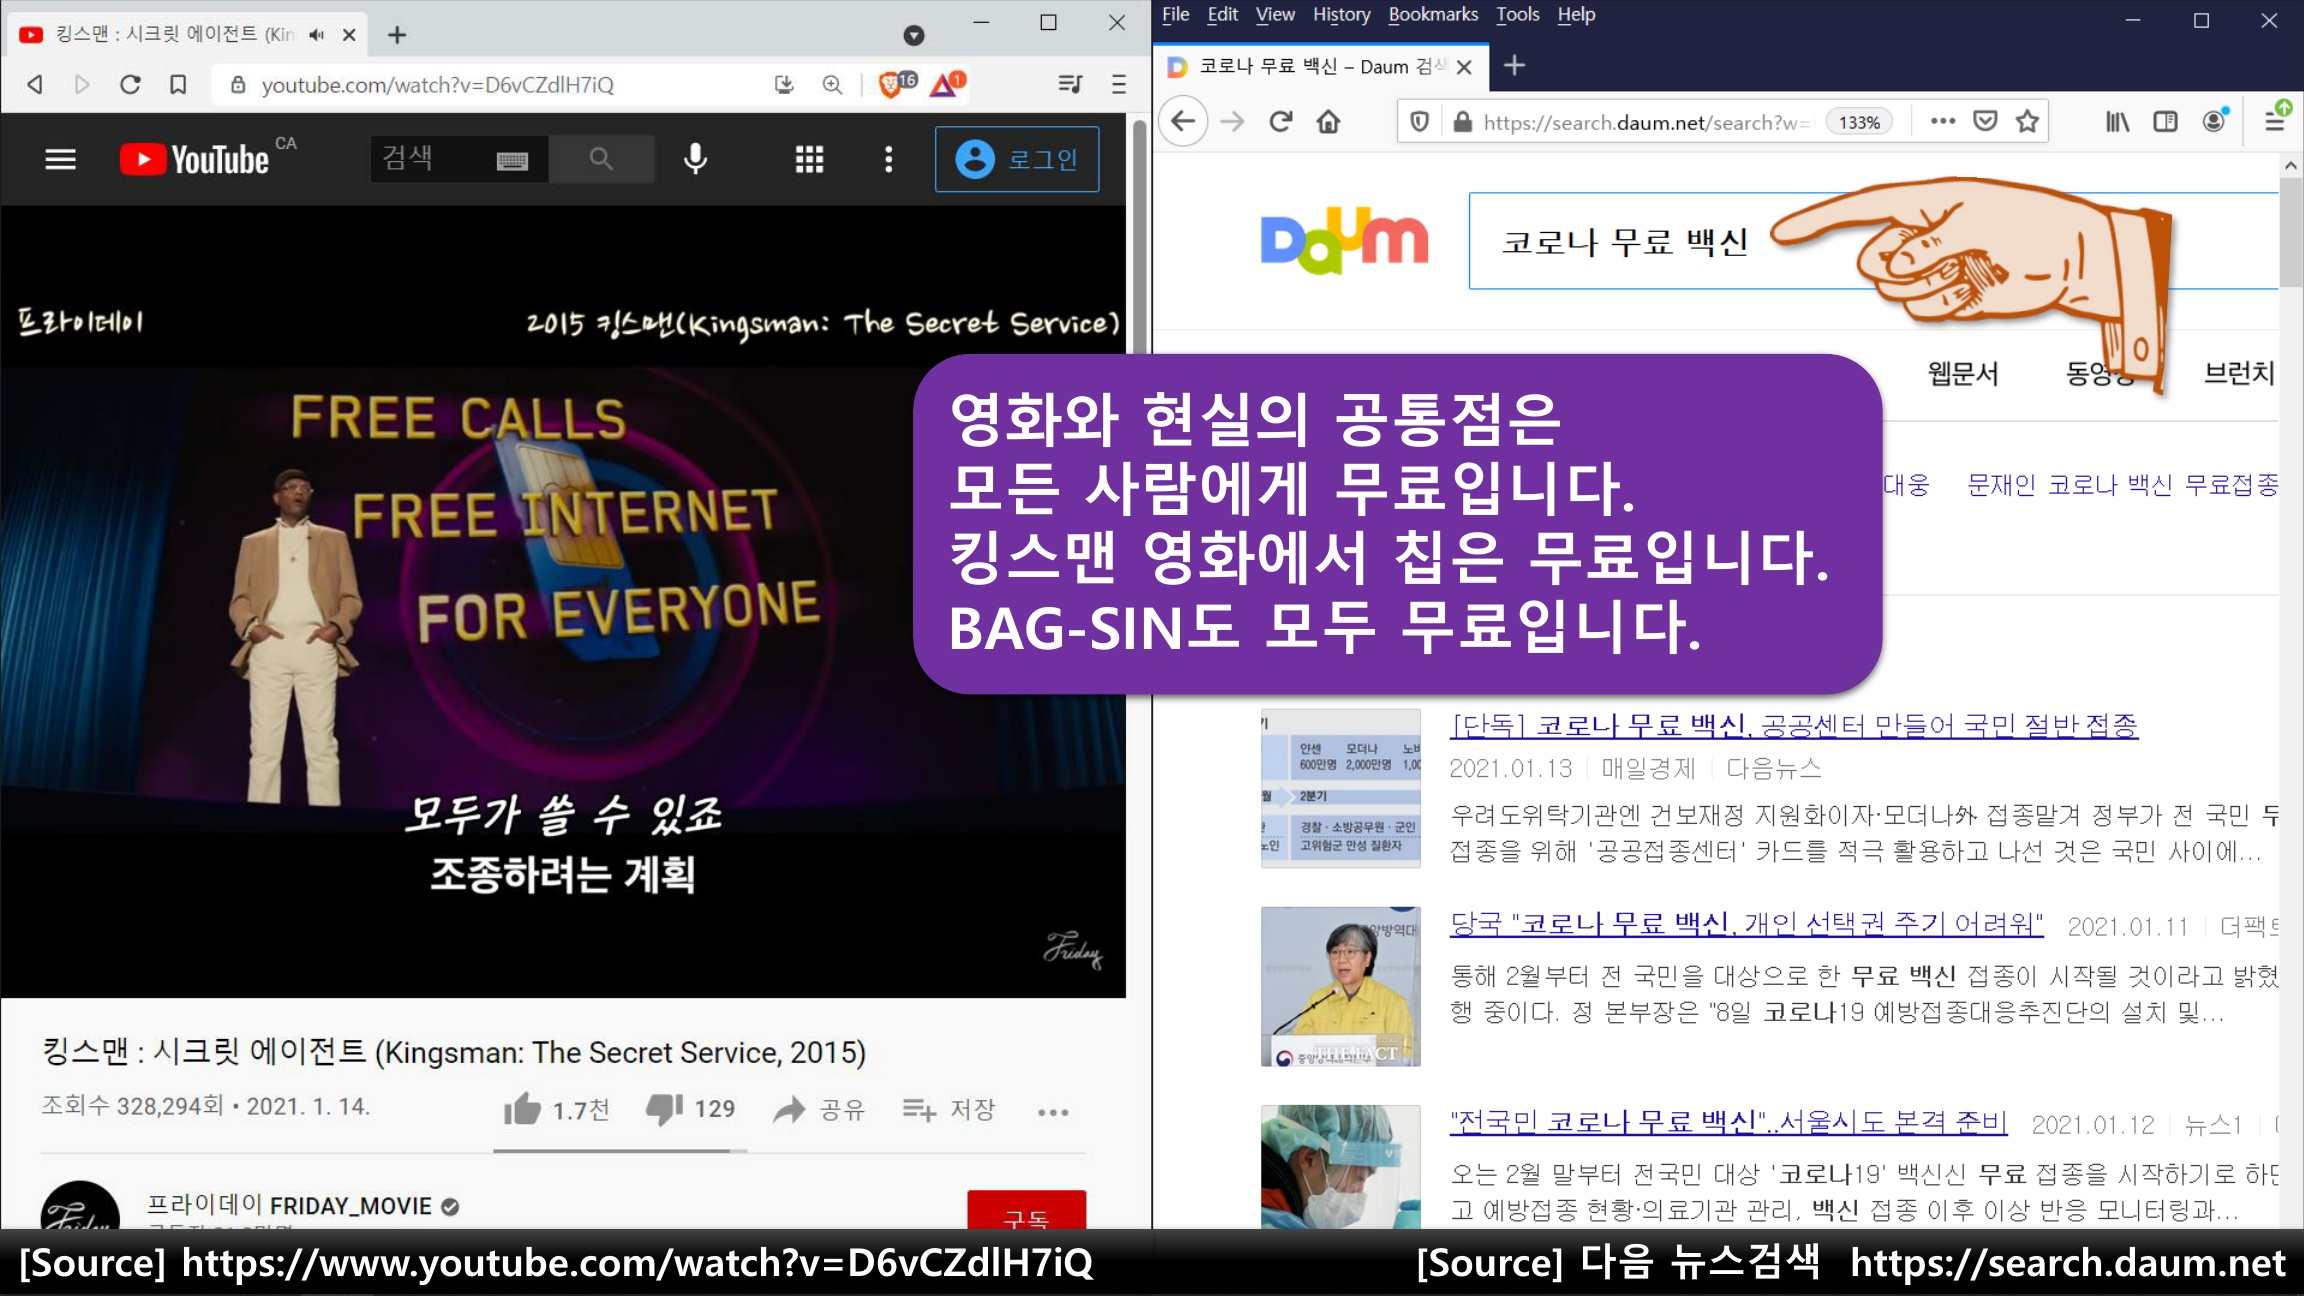Open the Brave media control playlist icon
Image resolution: width=2304 pixels, height=1296 pixels.
pos(1069,84)
